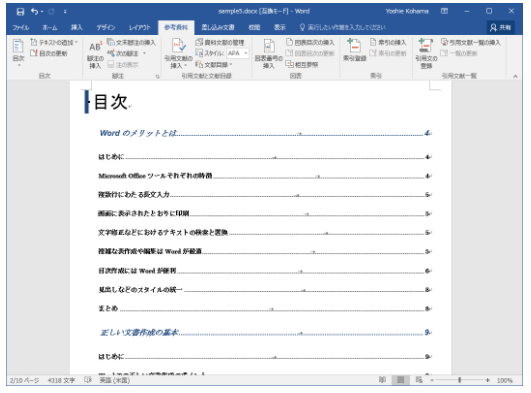Click 引用文の登録 mark citation
The height and width of the screenshot is (393, 531).
(426, 54)
